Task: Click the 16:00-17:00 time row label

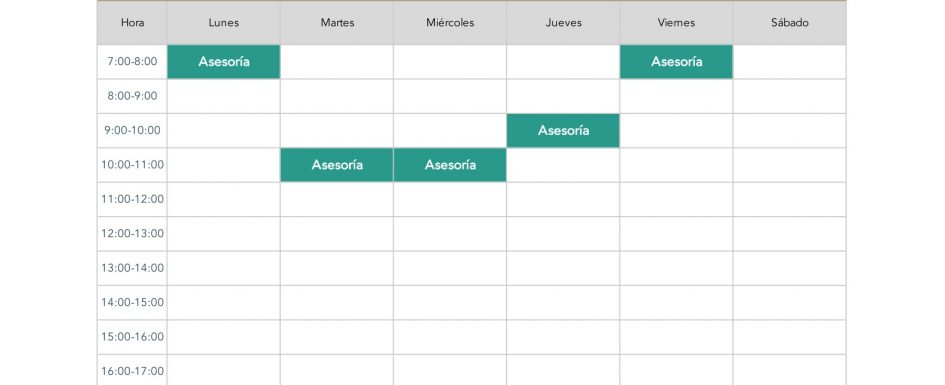Action: (132, 370)
